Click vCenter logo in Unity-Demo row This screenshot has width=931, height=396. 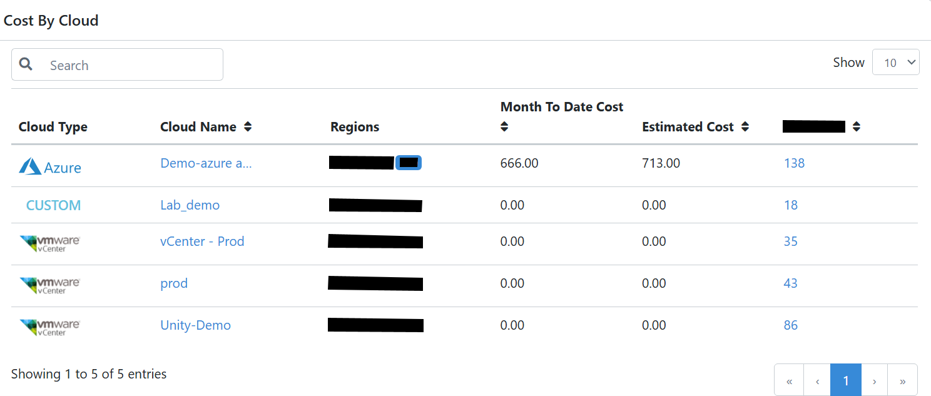50,327
